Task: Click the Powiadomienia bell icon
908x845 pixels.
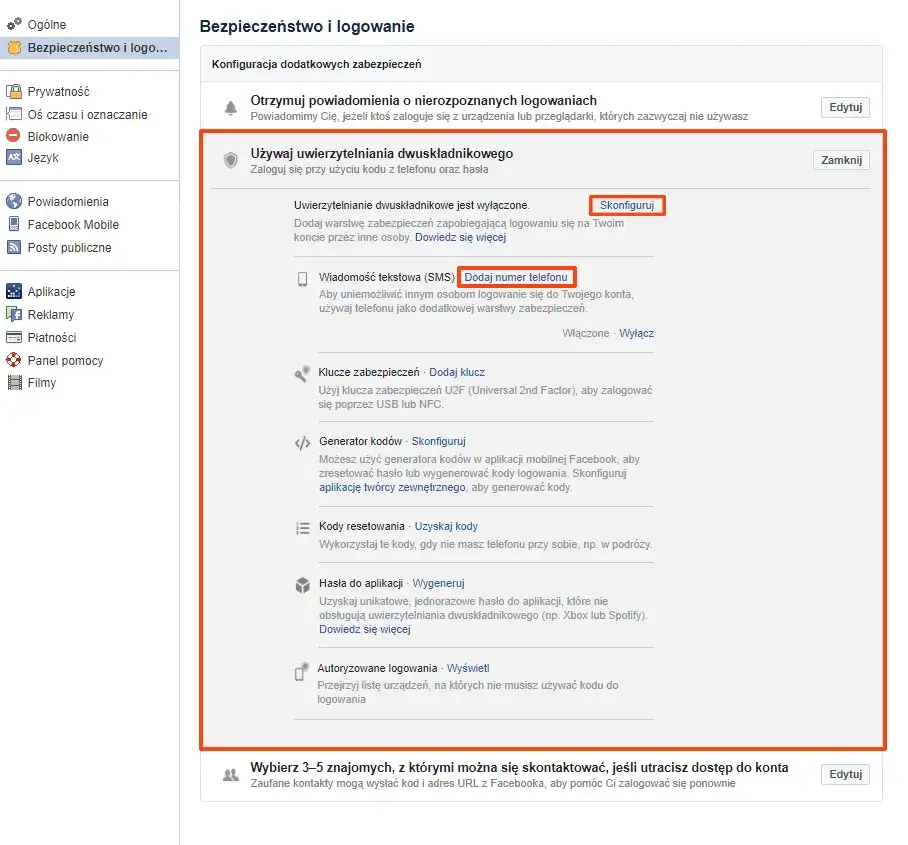Action: [x=13, y=201]
